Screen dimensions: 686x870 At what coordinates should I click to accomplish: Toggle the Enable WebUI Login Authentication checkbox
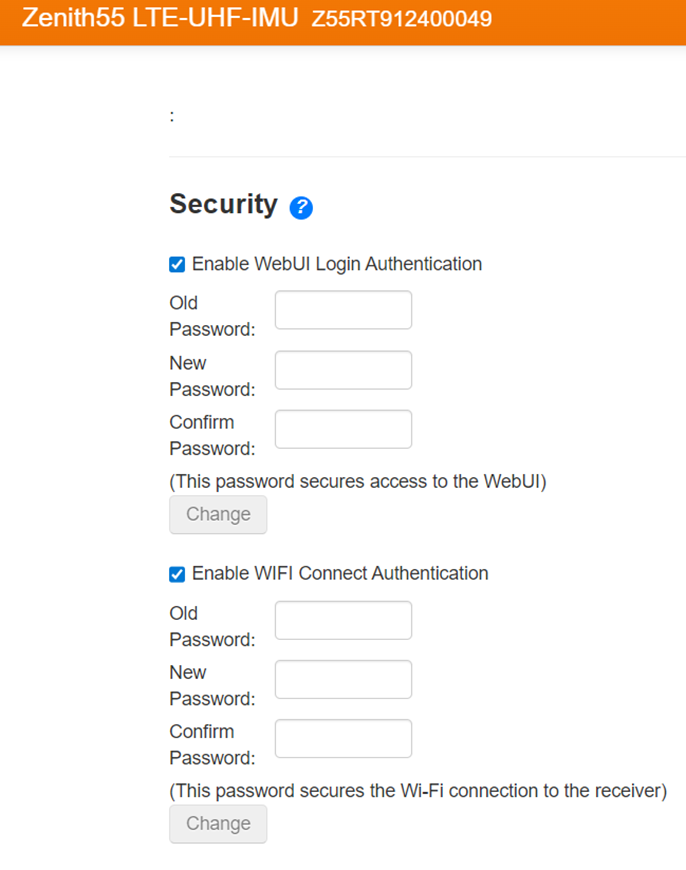click(x=177, y=265)
